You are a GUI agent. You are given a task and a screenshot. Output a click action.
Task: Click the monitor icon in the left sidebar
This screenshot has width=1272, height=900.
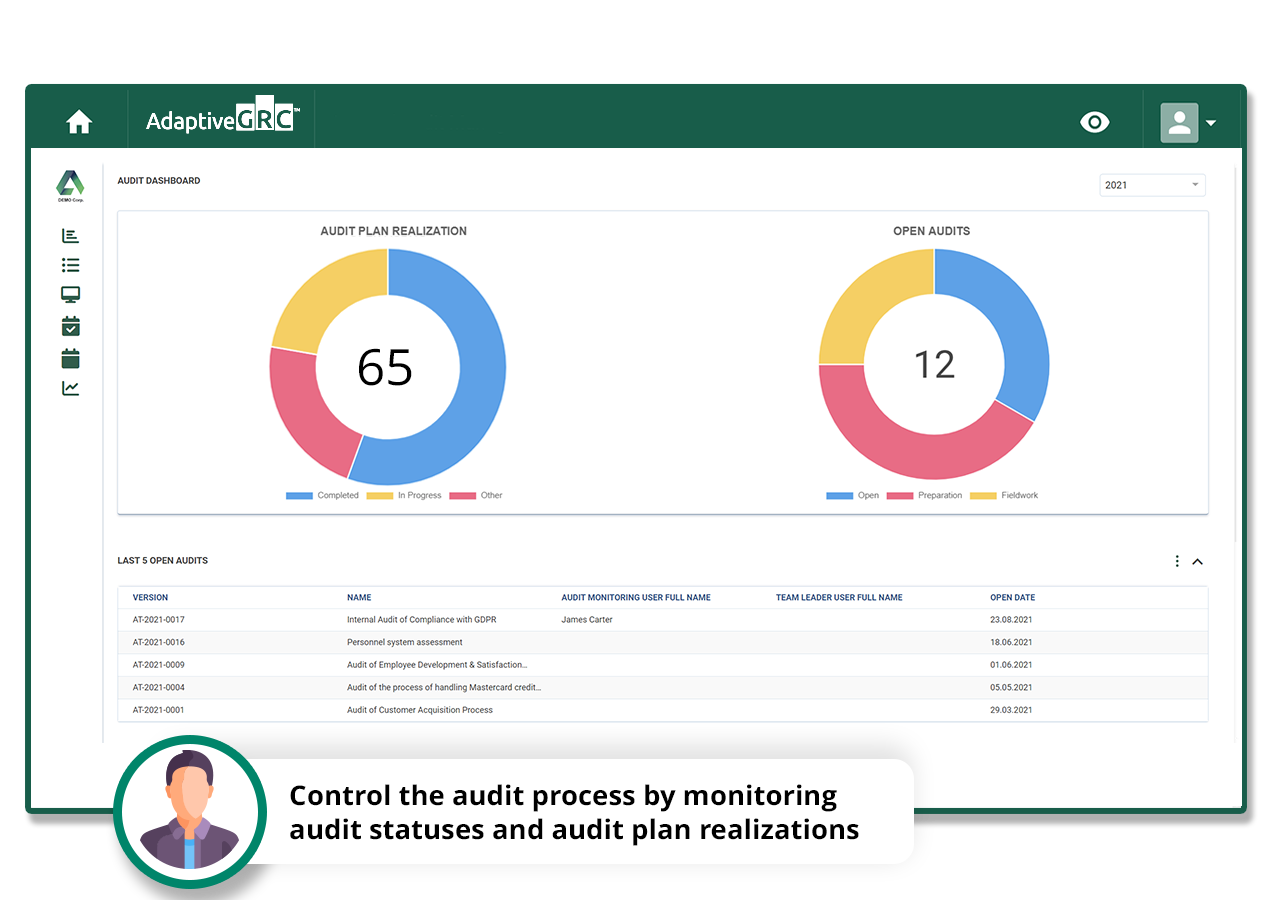[x=70, y=294]
